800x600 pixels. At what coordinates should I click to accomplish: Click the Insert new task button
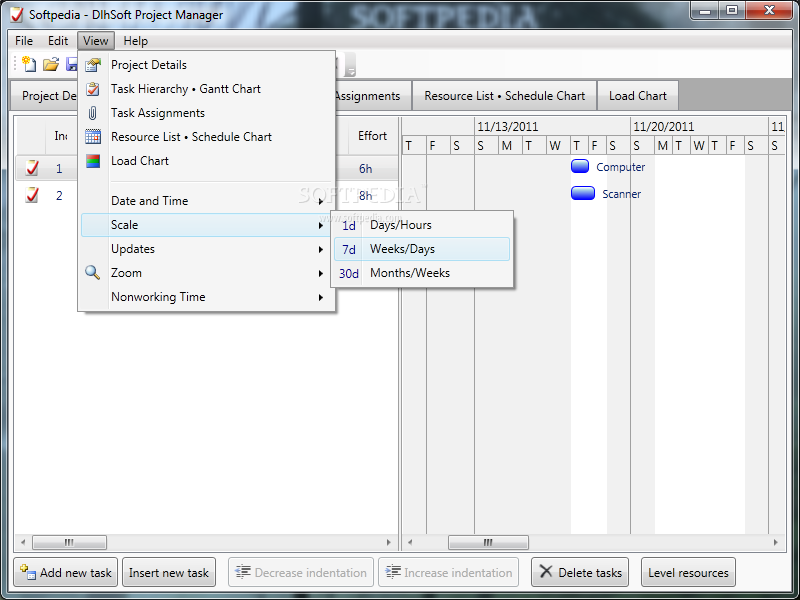tap(169, 572)
